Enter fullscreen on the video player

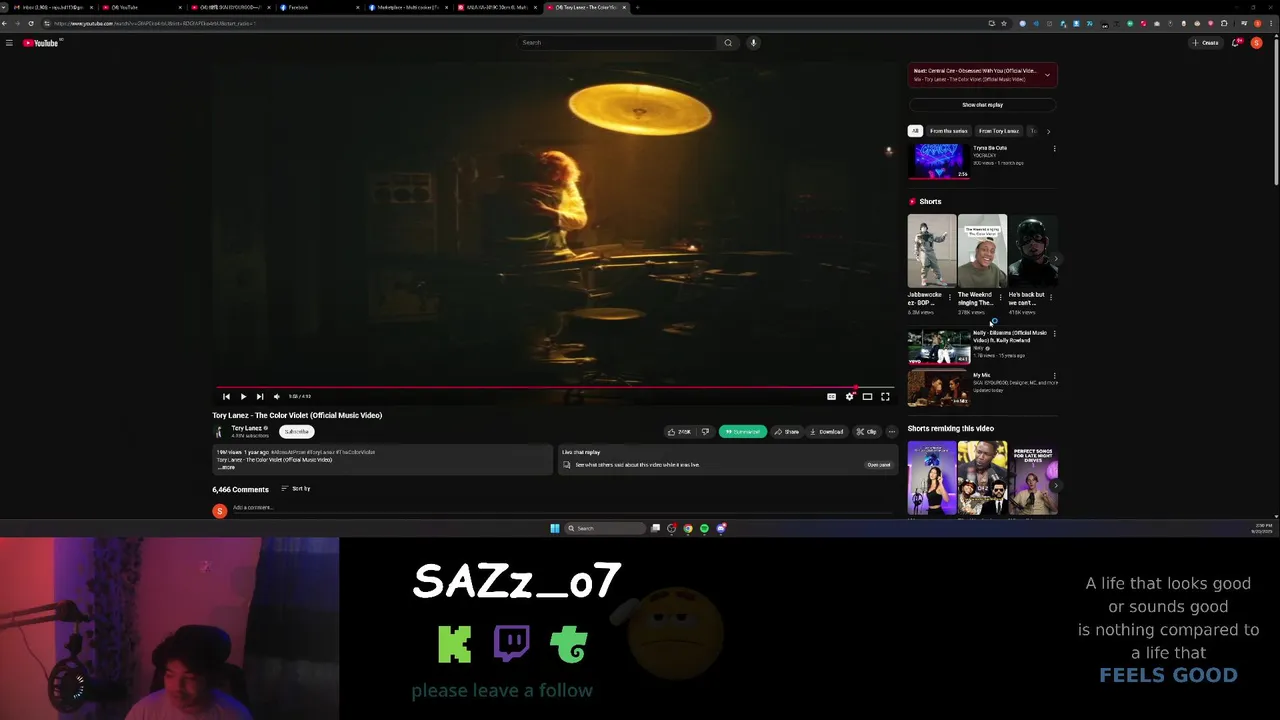coord(885,397)
